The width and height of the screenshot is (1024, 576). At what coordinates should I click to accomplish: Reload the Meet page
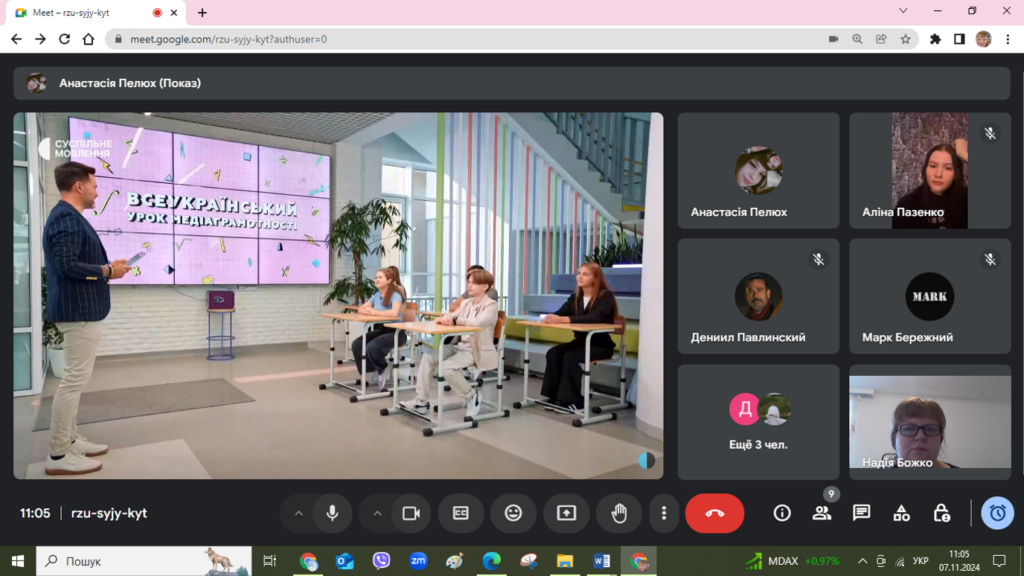click(x=64, y=39)
